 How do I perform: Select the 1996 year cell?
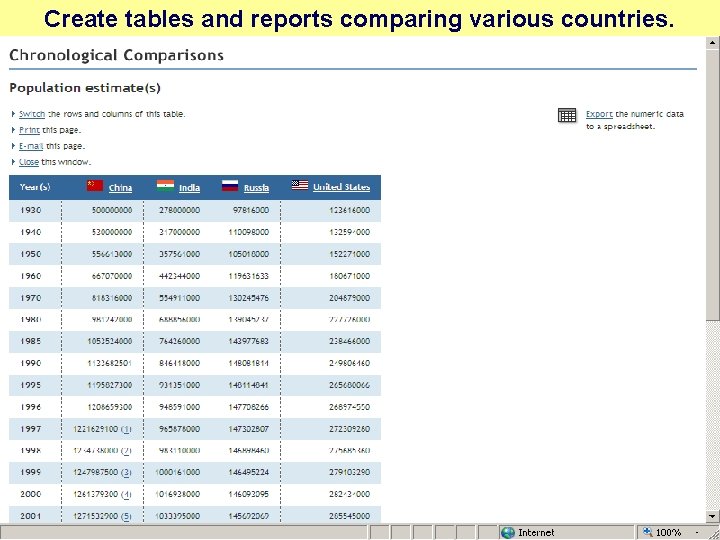coord(30,407)
